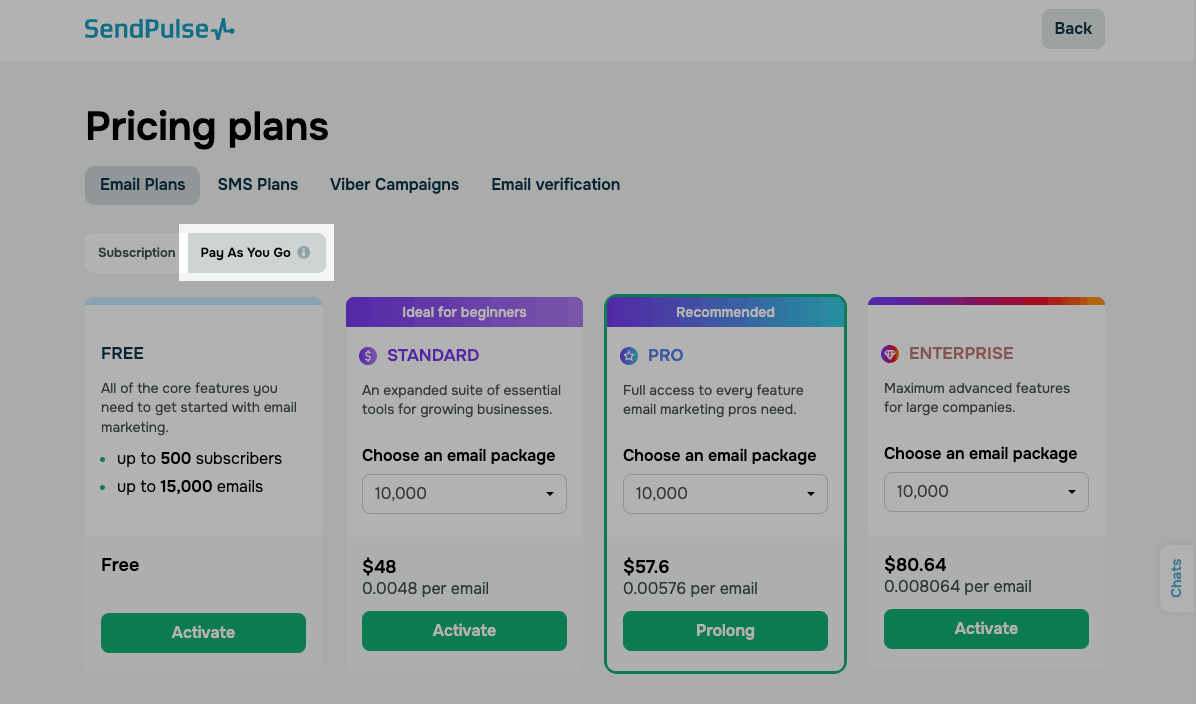This screenshot has height=704, width=1196.
Task: Open the Standard email package dropdown
Action: (x=464, y=493)
